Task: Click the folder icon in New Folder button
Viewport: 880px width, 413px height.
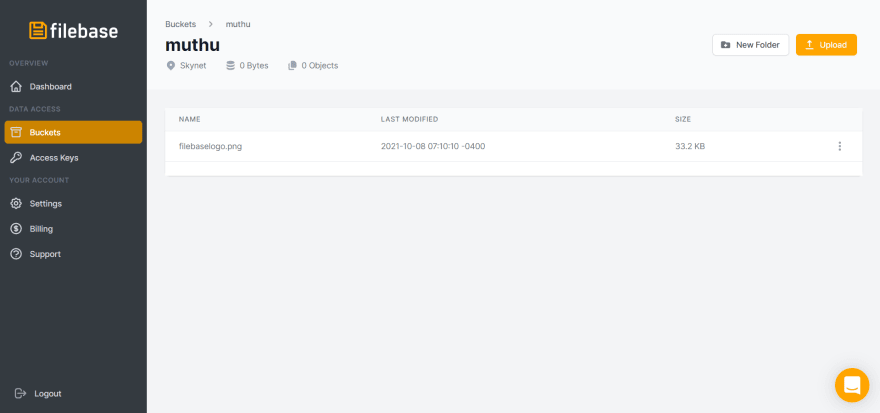Action: coord(726,45)
